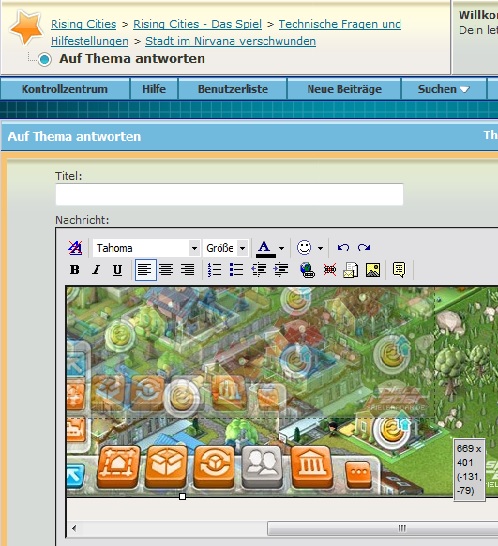
Task: Remove link with unlink icon
Action: tap(329, 270)
